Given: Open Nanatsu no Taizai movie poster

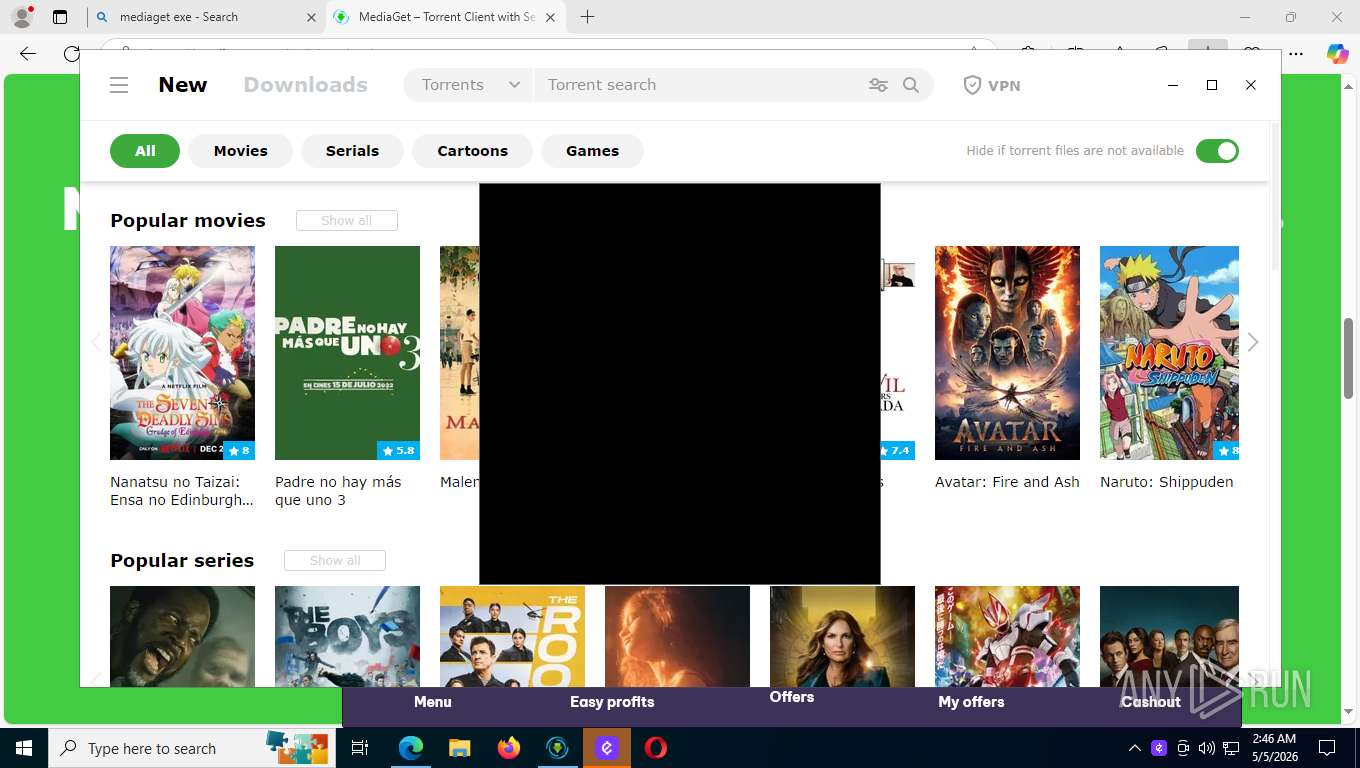Looking at the screenshot, I should (182, 353).
